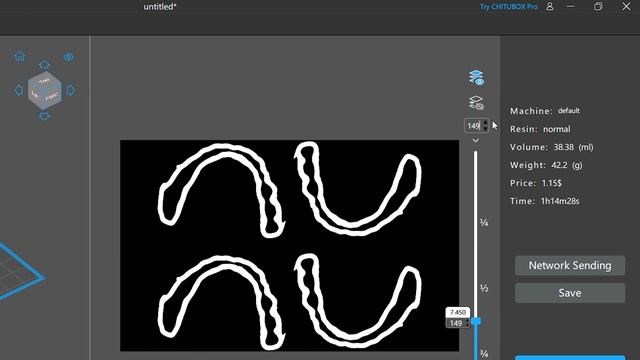Minimize the CHITUBOX window
Image resolution: width=640 pixels, height=360 pixels.
pyautogui.click(x=570, y=7)
